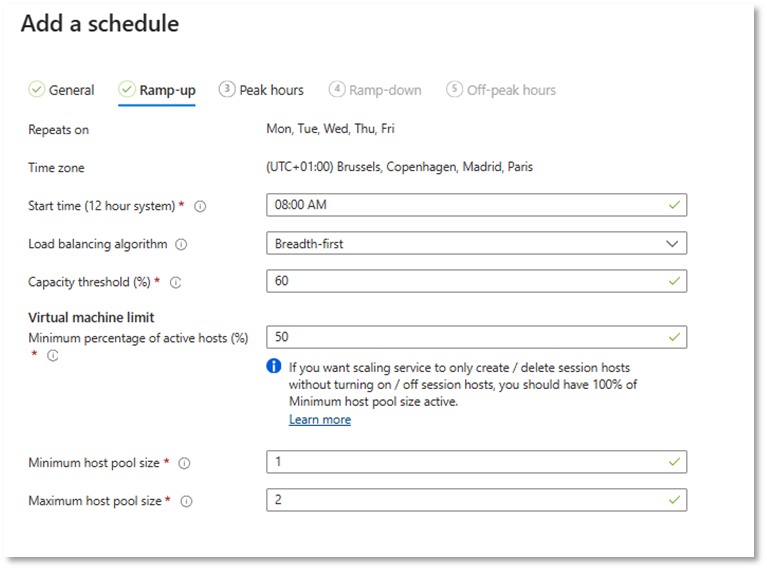
Task: Click info icon under Minimum percentage of active hosts
Action: pos(53,355)
